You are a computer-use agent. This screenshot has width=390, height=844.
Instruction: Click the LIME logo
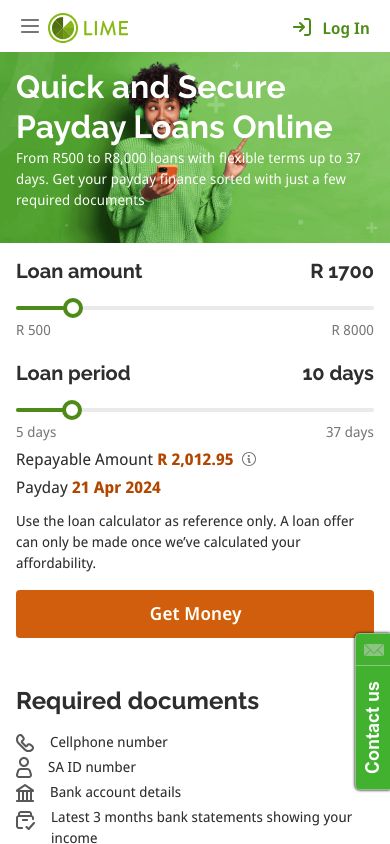(88, 27)
